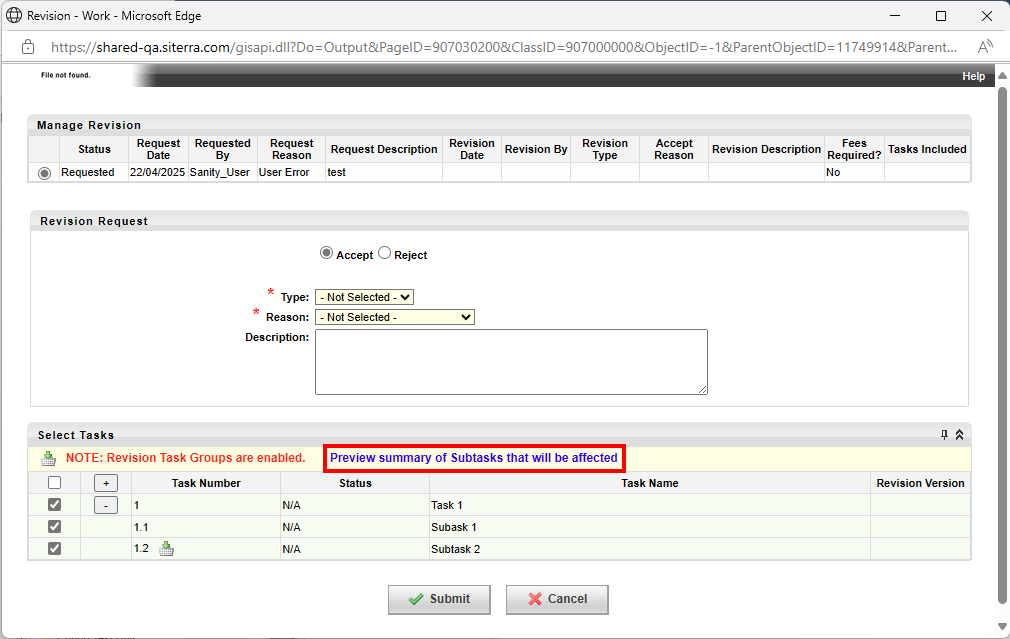Collapse Task 1 with the minus button
Image resolution: width=1010 pixels, height=639 pixels.
106,505
